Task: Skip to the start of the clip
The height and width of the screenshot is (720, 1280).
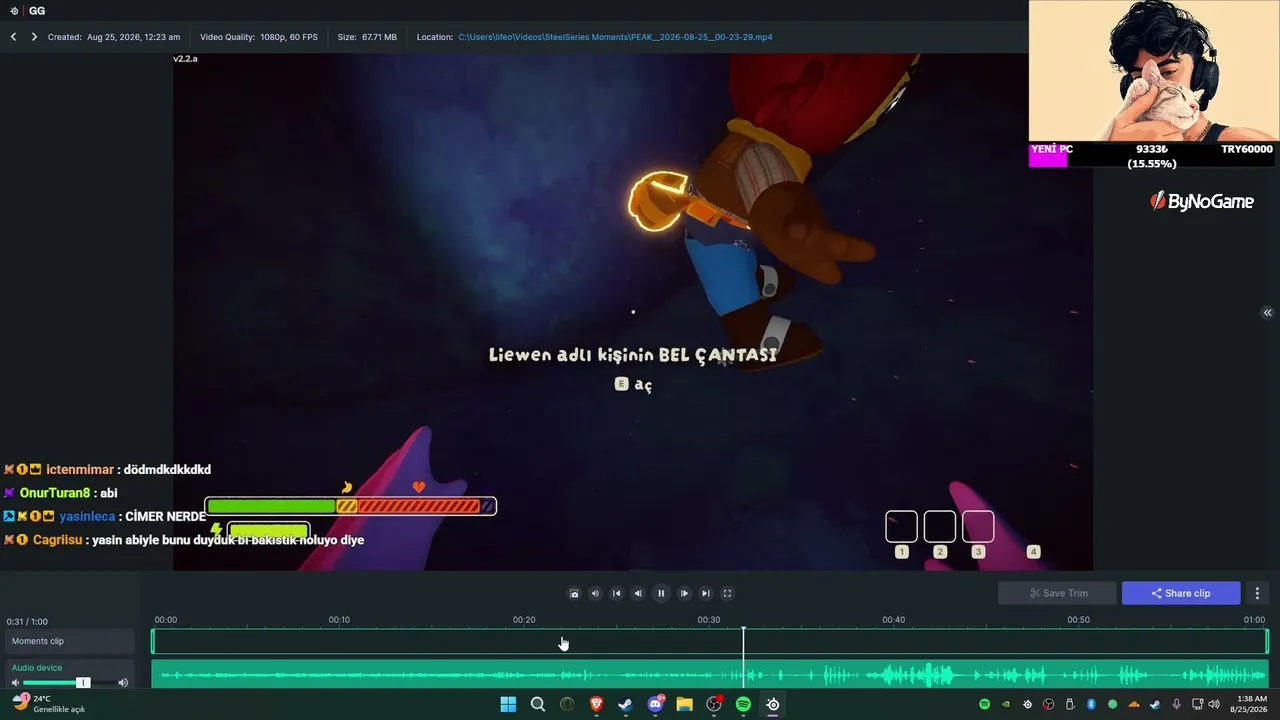Action: pyautogui.click(x=616, y=593)
